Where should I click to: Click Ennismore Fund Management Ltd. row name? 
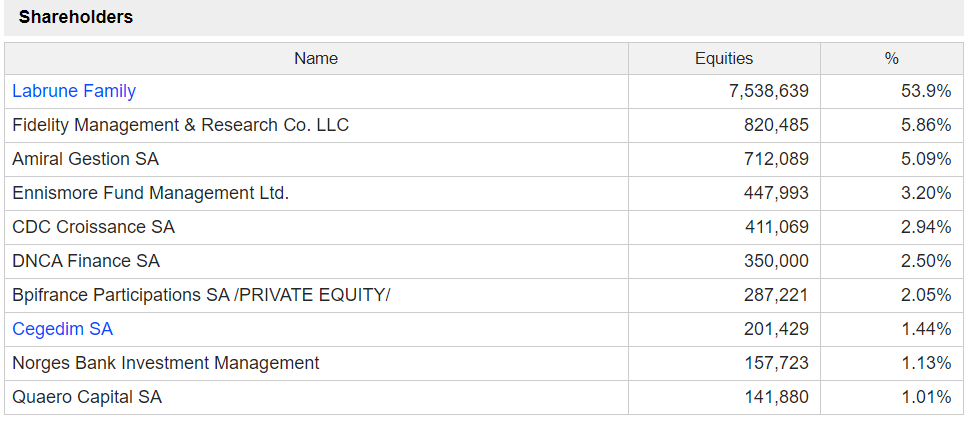click(x=150, y=193)
